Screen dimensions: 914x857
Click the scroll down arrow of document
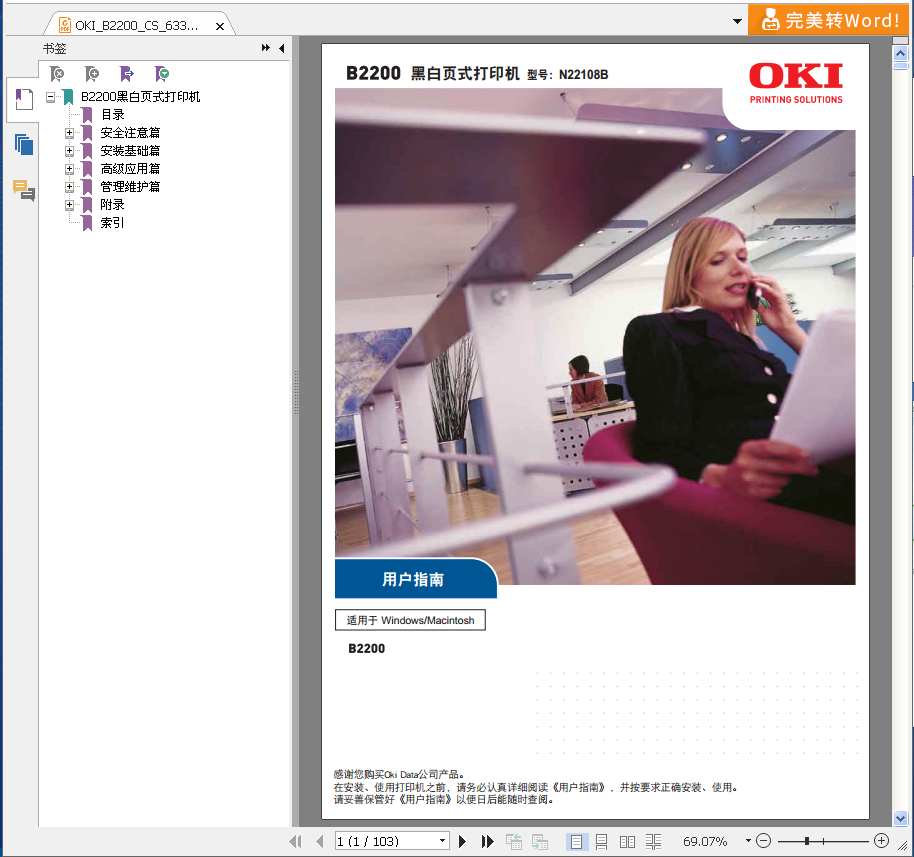pos(900,819)
